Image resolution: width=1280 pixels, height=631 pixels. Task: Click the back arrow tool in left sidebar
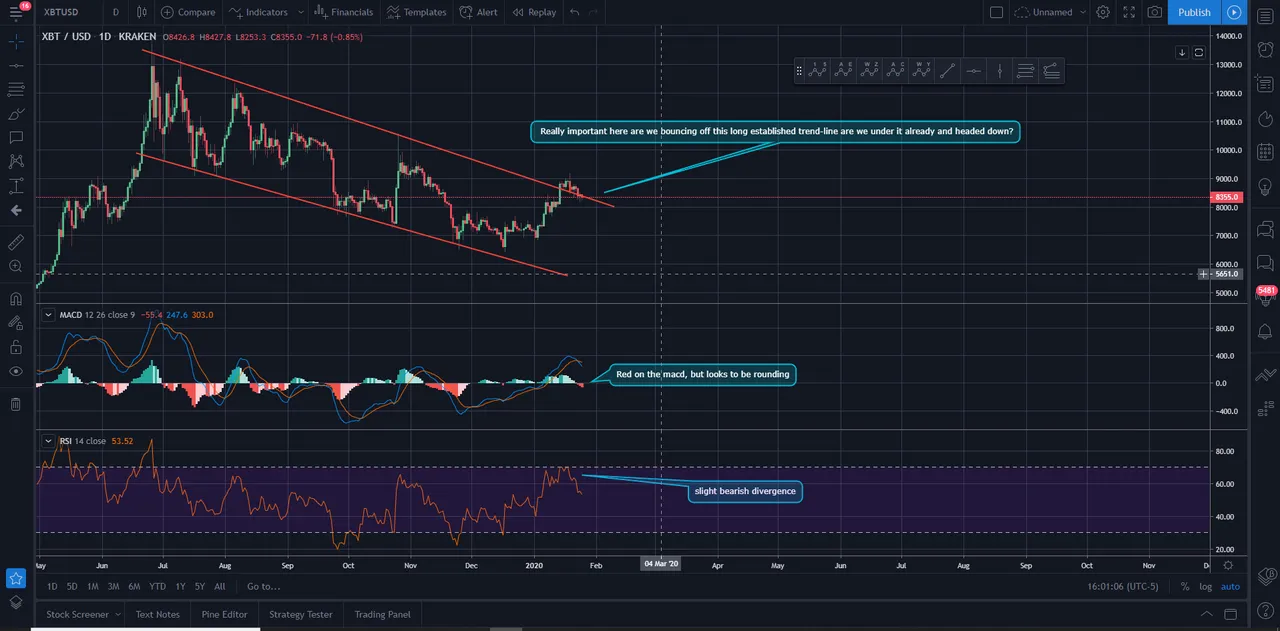[15, 210]
